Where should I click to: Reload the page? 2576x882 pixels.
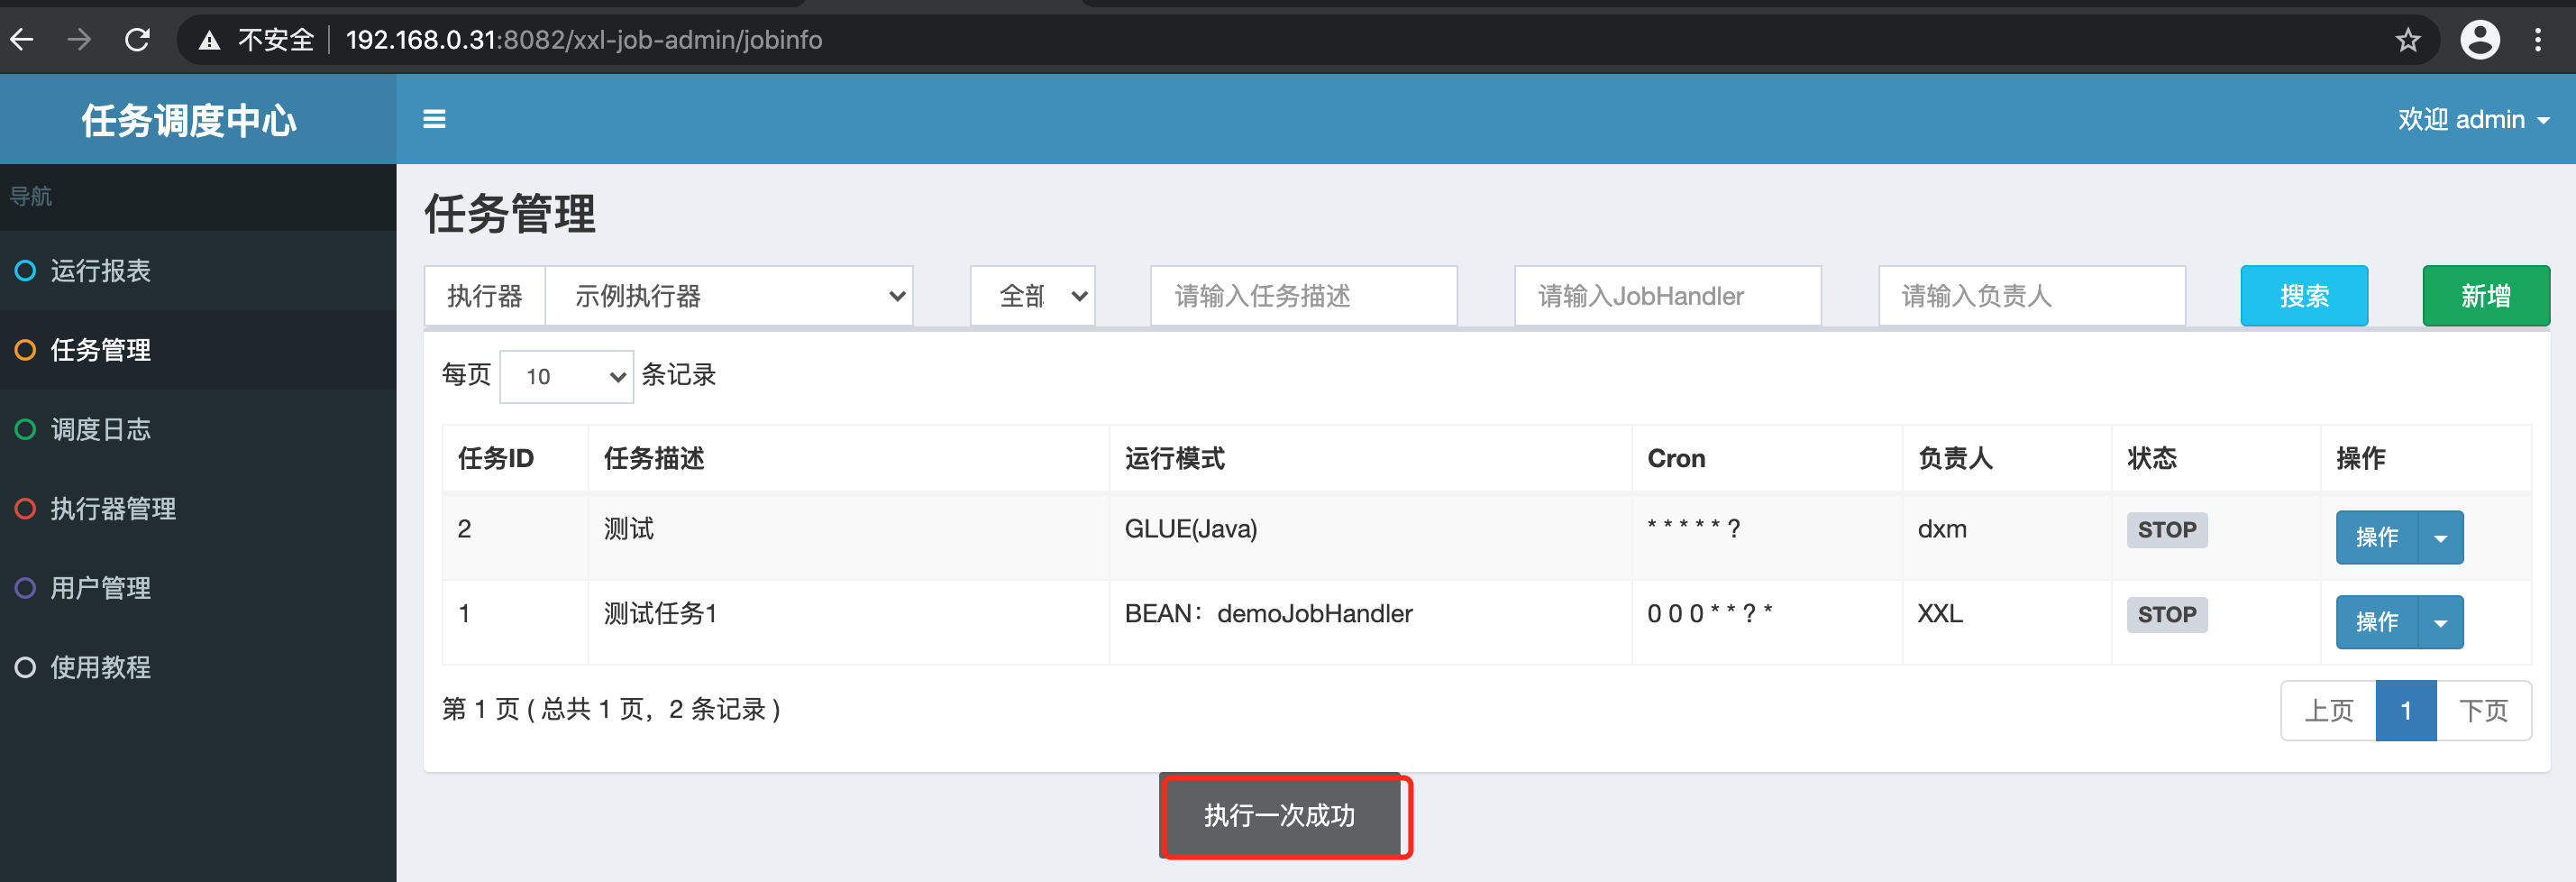[x=137, y=40]
